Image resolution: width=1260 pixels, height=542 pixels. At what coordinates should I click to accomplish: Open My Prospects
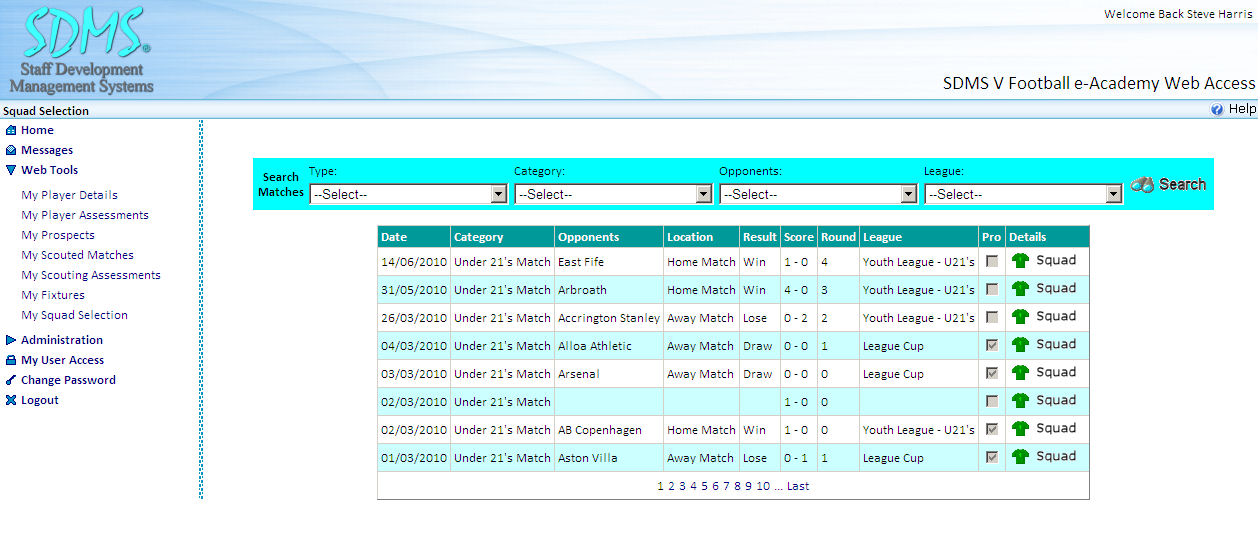point(58,235)
